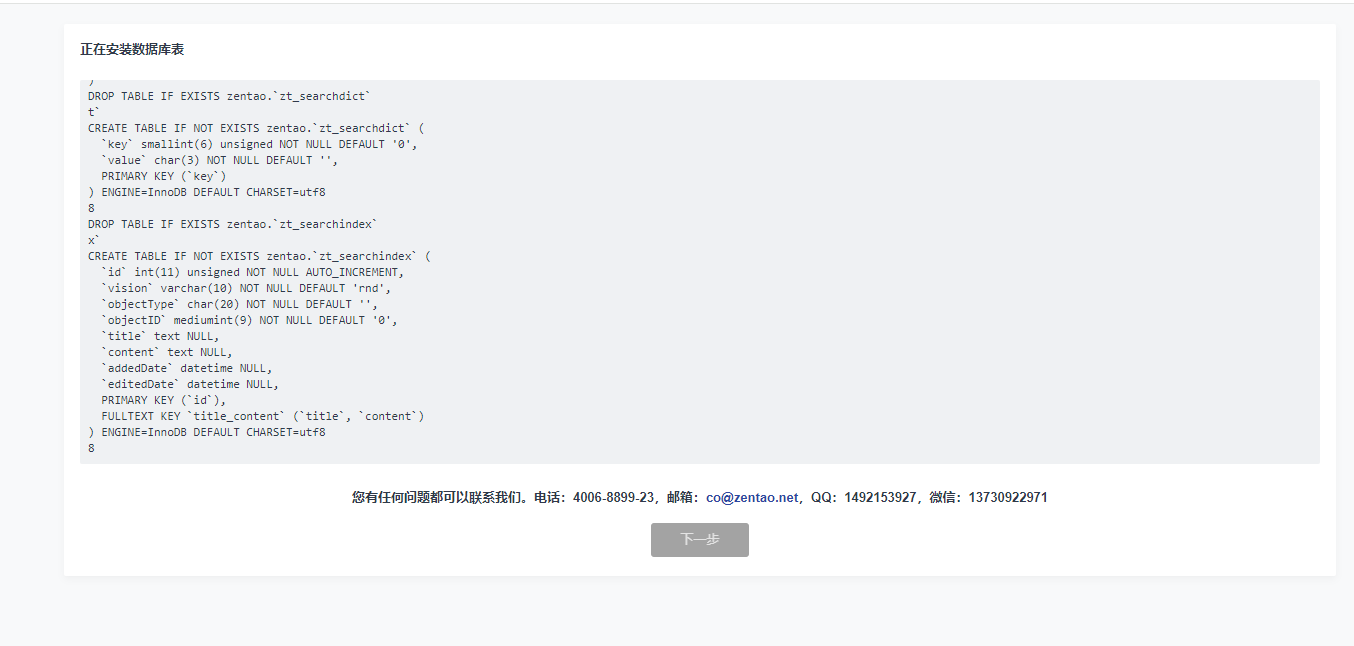Image resolution: width=1354 pixels, height=646 pixels.
Task: Click the `editedDate` datetime NULL line
Action: (190, 384)
